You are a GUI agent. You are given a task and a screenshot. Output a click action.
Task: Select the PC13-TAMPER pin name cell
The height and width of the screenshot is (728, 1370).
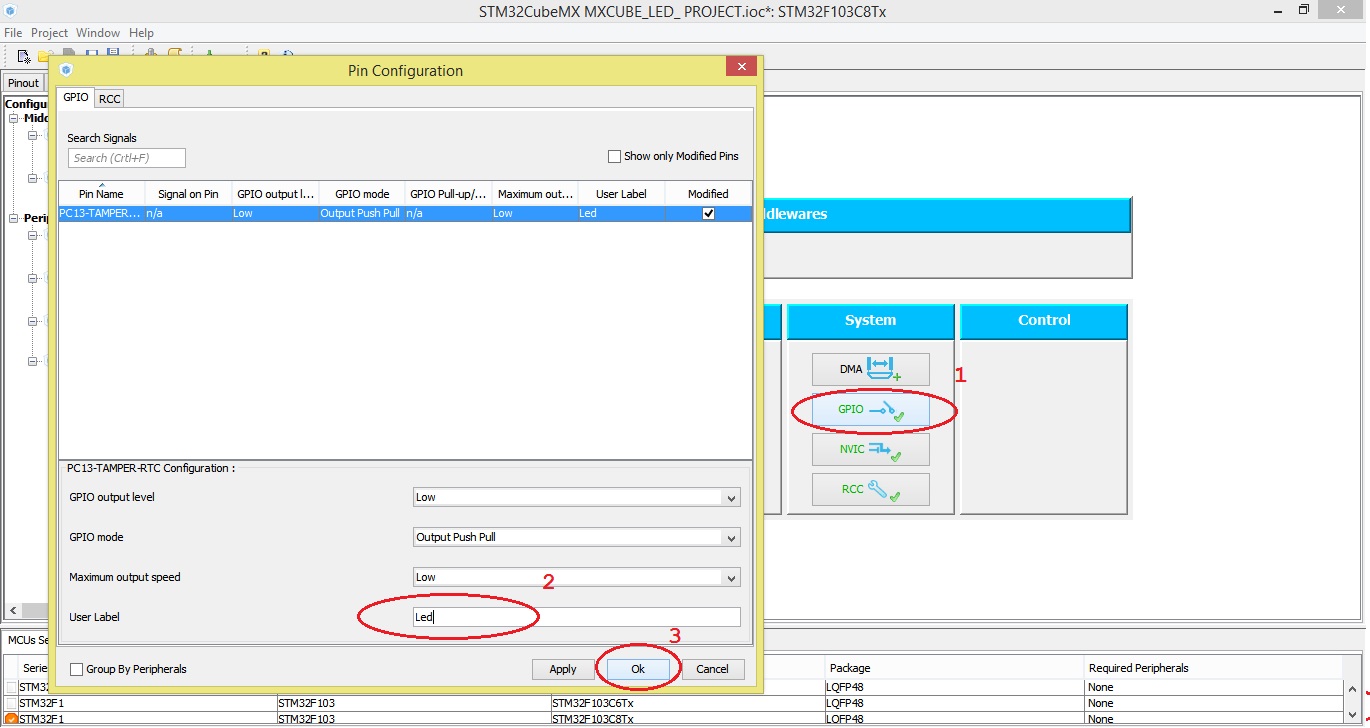(x=101, y=213)
